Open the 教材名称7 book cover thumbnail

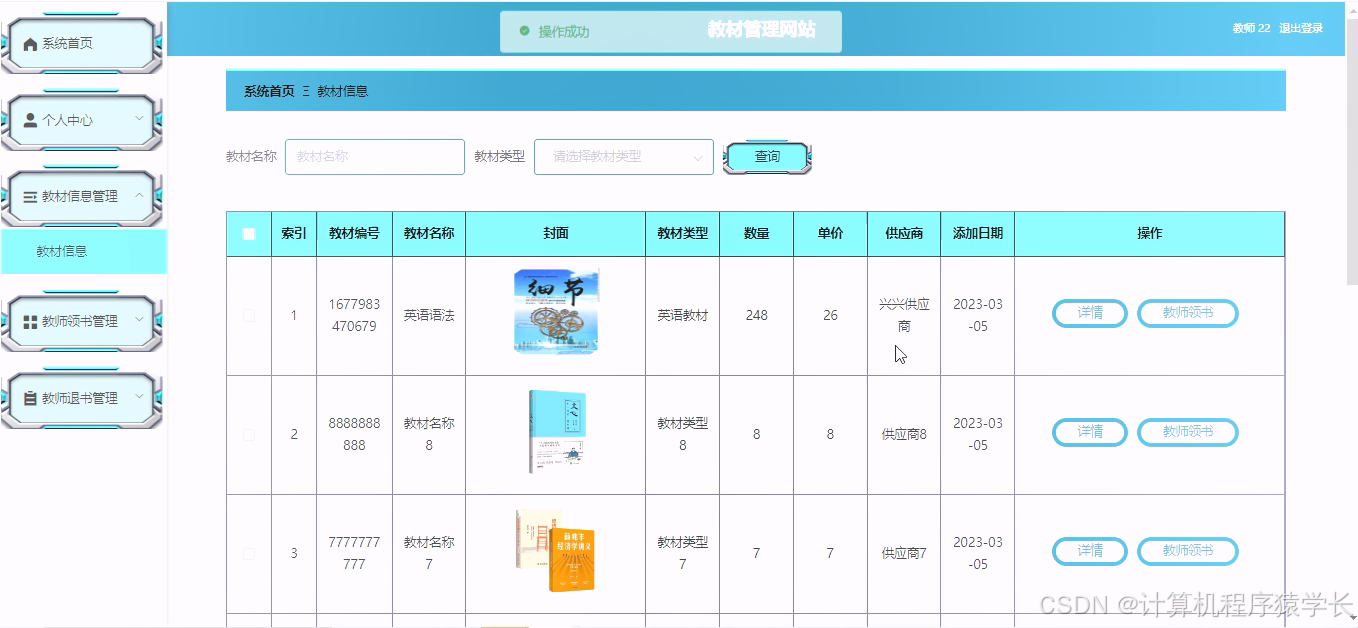click(x=556, y=550)
